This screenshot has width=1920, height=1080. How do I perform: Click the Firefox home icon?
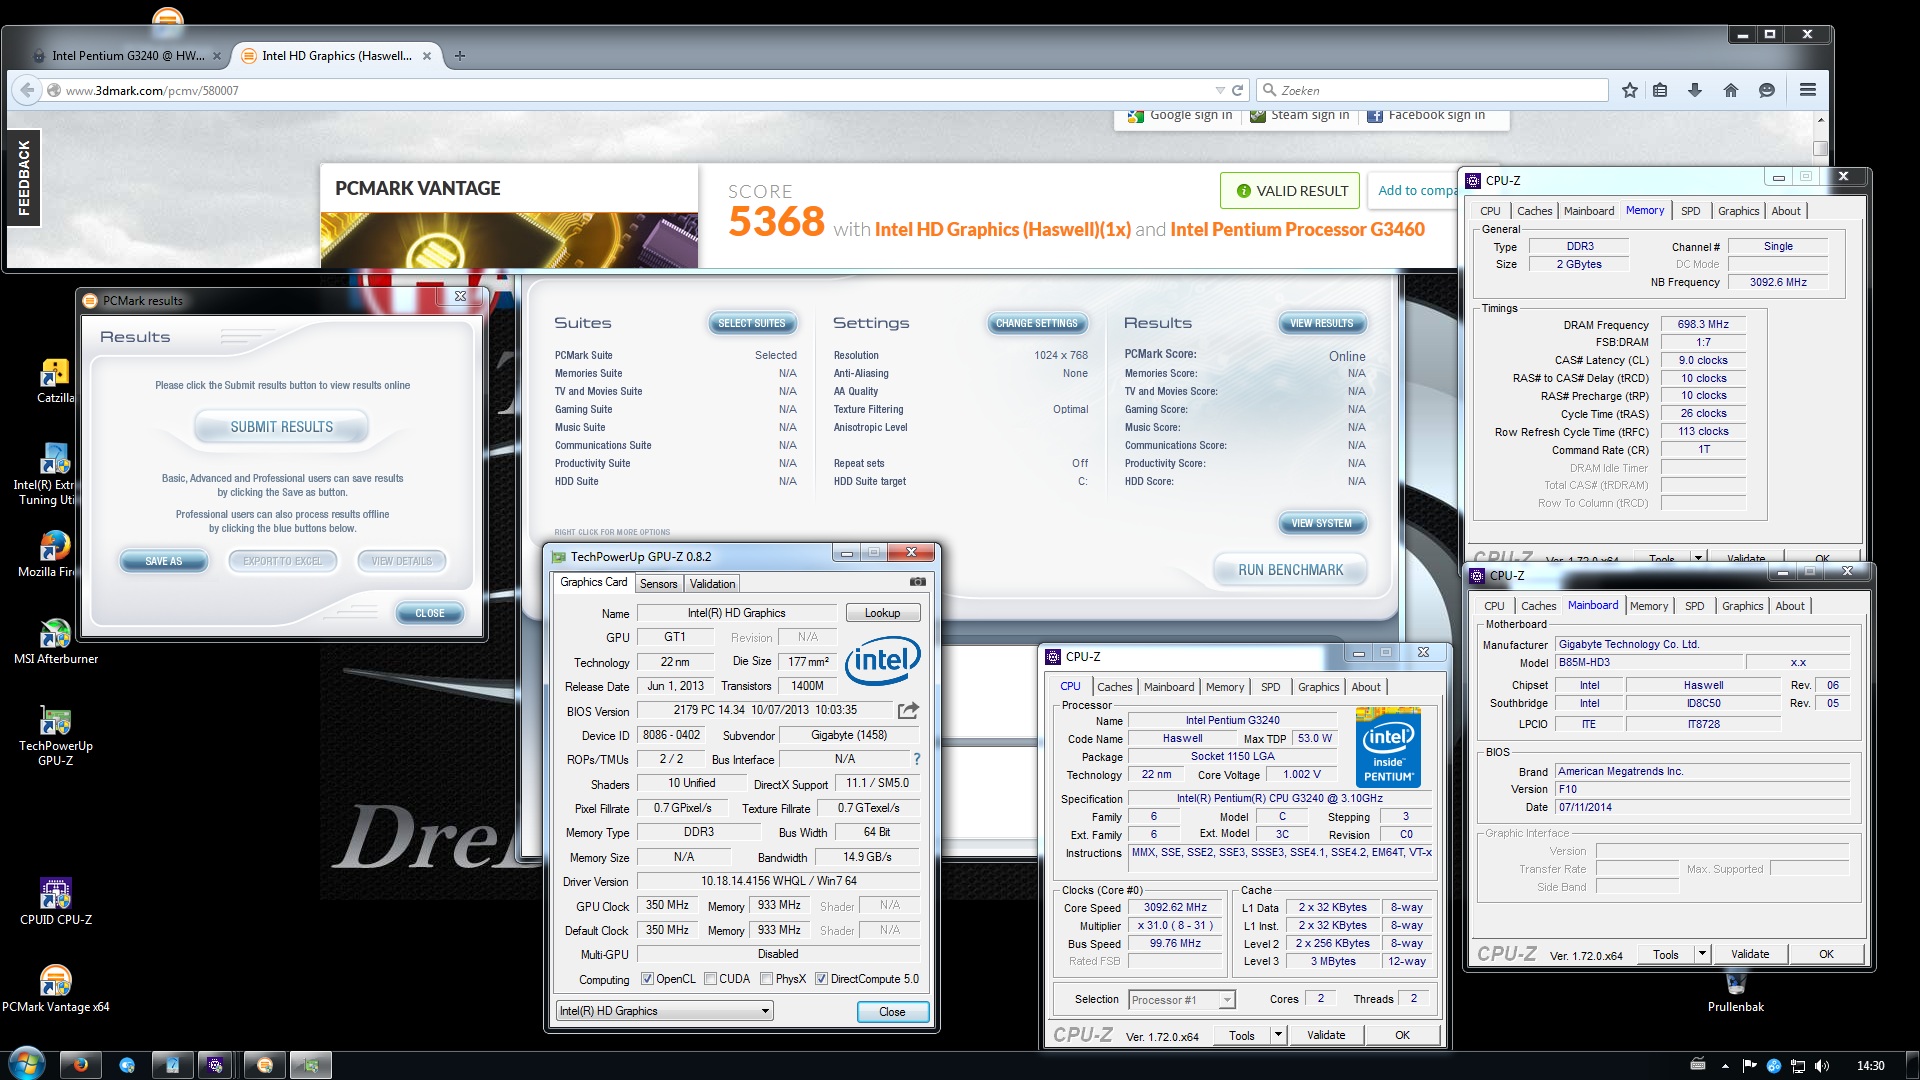click(x=1731, y=90)
